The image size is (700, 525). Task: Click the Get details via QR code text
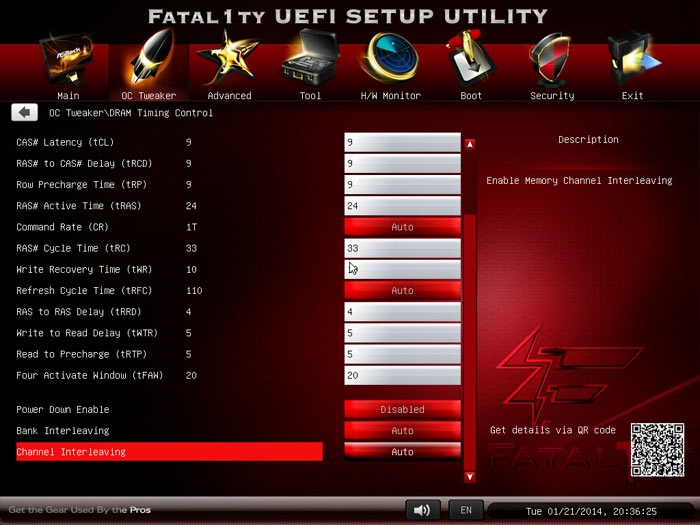point(553,430)
